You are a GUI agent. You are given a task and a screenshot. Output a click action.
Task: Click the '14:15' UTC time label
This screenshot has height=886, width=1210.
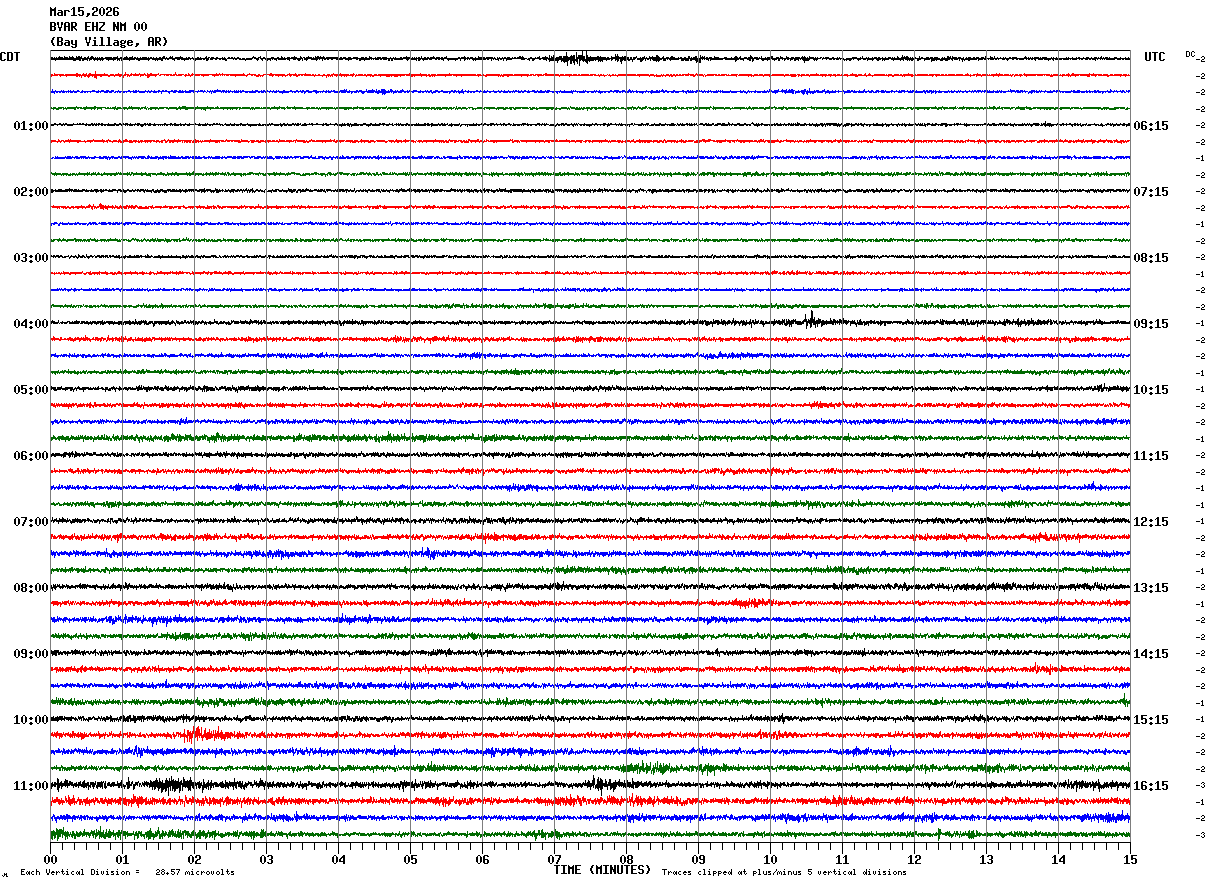1151,654
